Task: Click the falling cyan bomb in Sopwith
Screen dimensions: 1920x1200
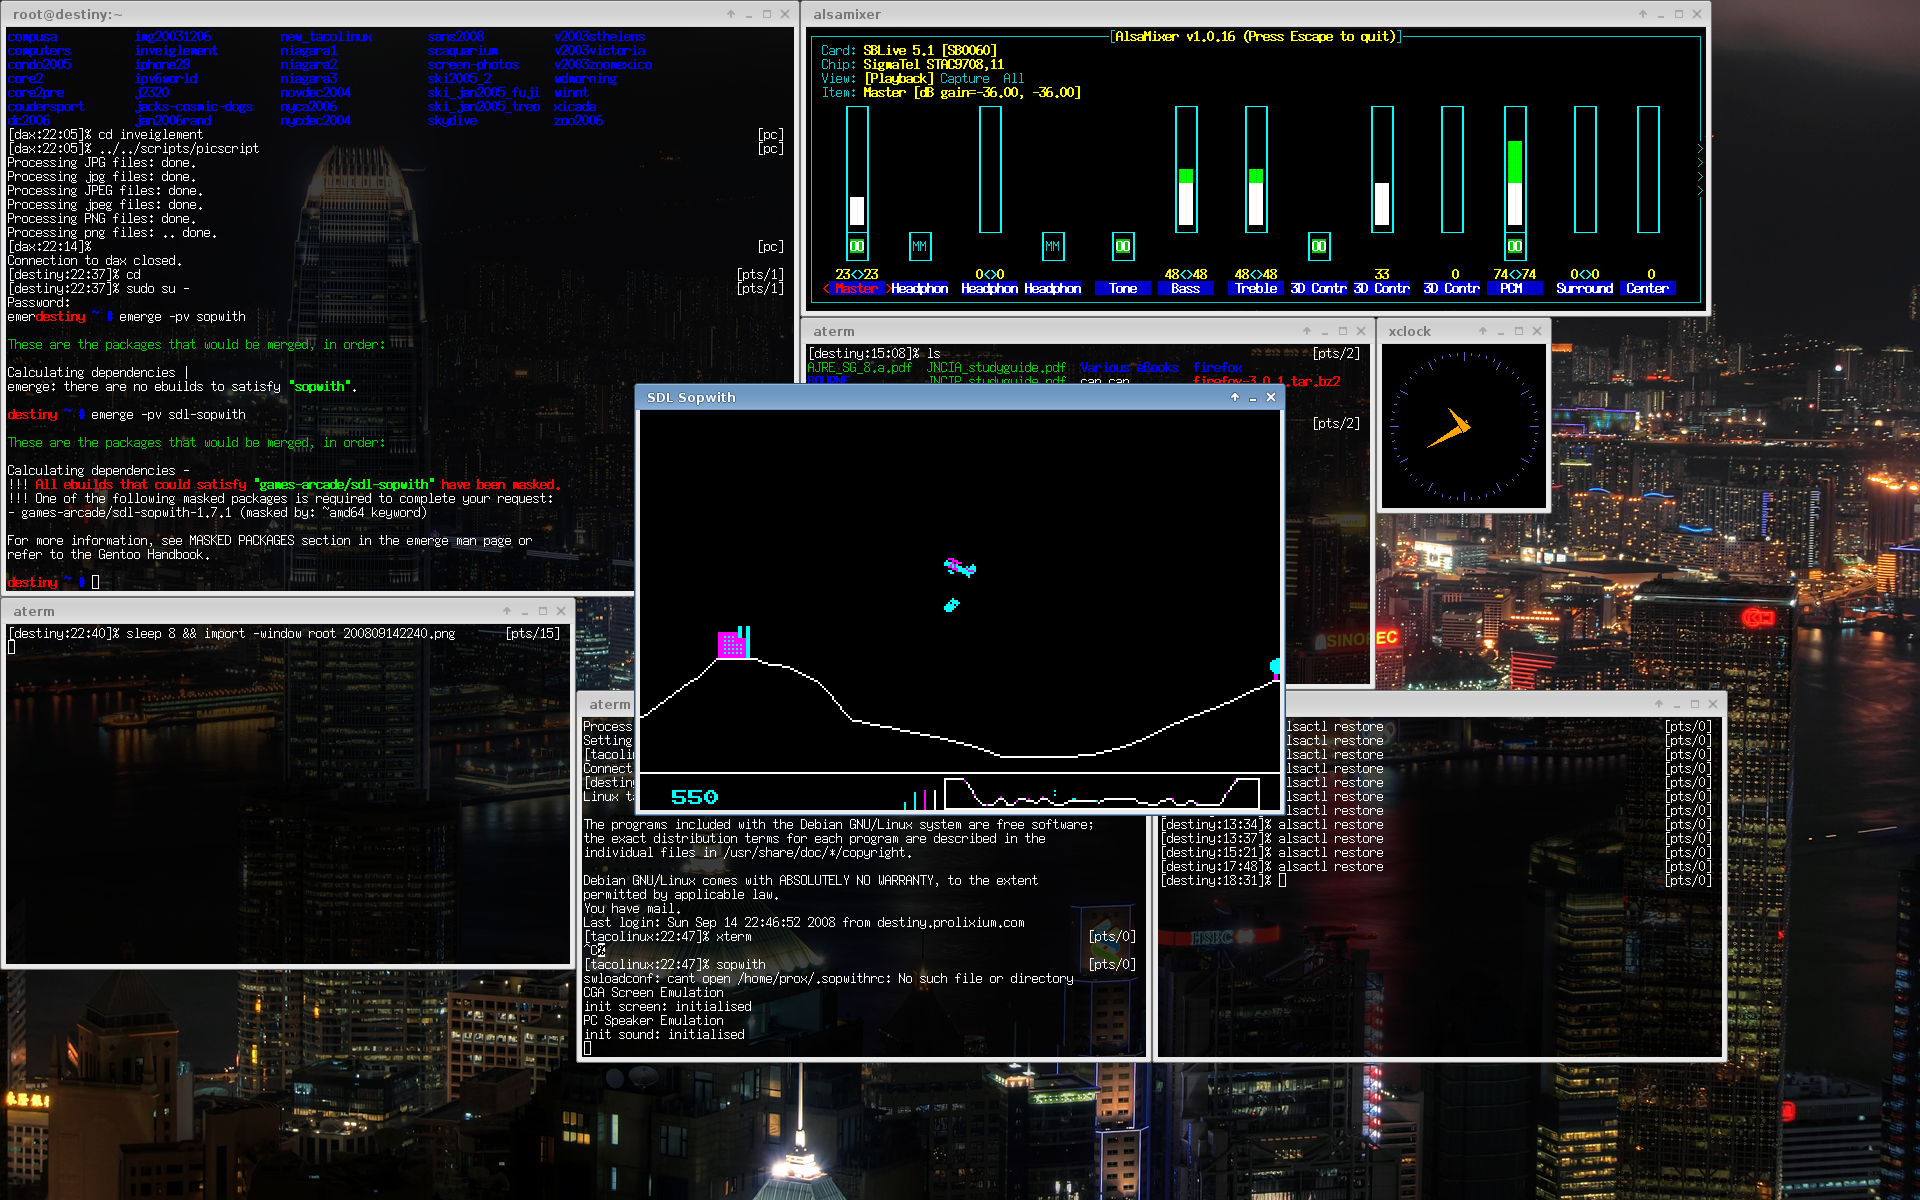Action: point(952,605)
